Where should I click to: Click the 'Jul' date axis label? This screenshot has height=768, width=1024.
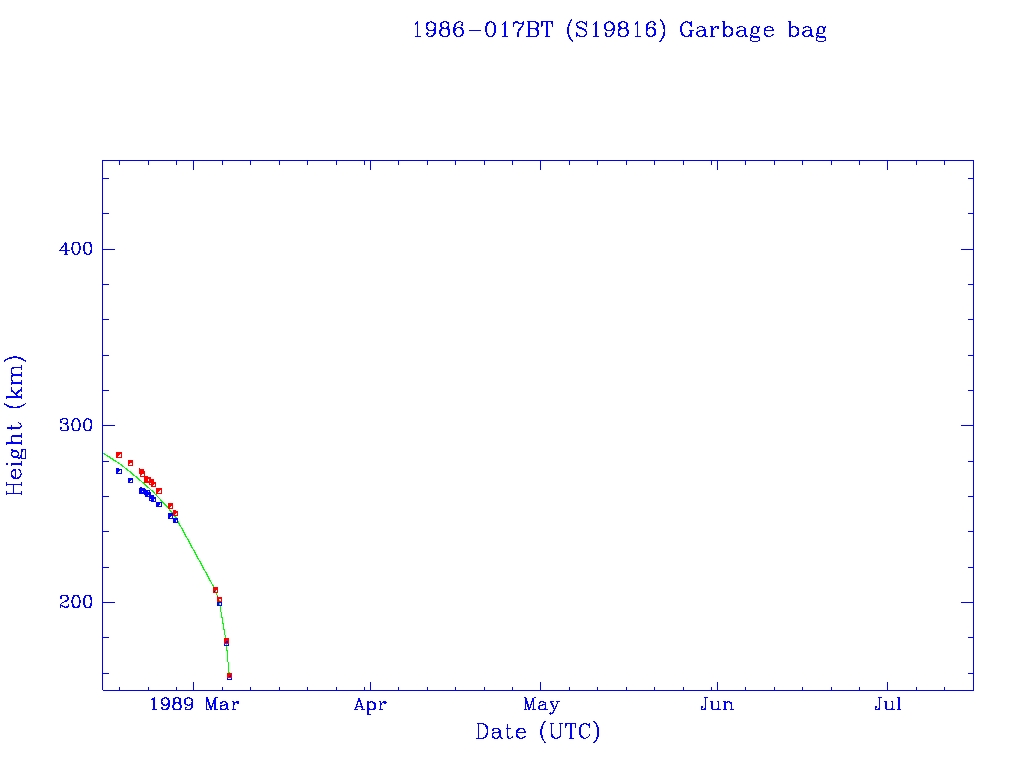click(x=887, y=704)
